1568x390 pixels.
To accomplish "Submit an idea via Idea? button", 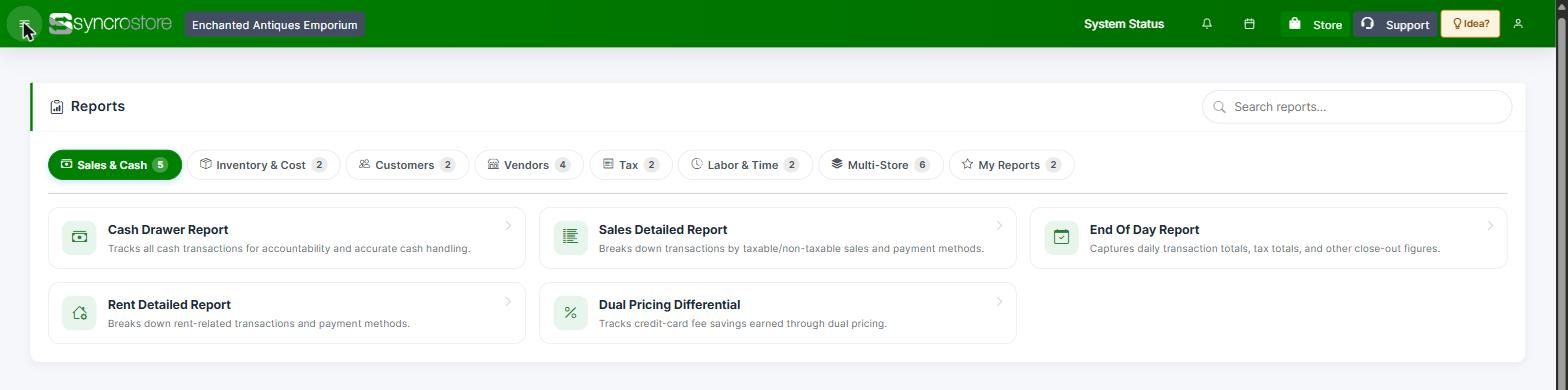I will (x=1470, y=24).
